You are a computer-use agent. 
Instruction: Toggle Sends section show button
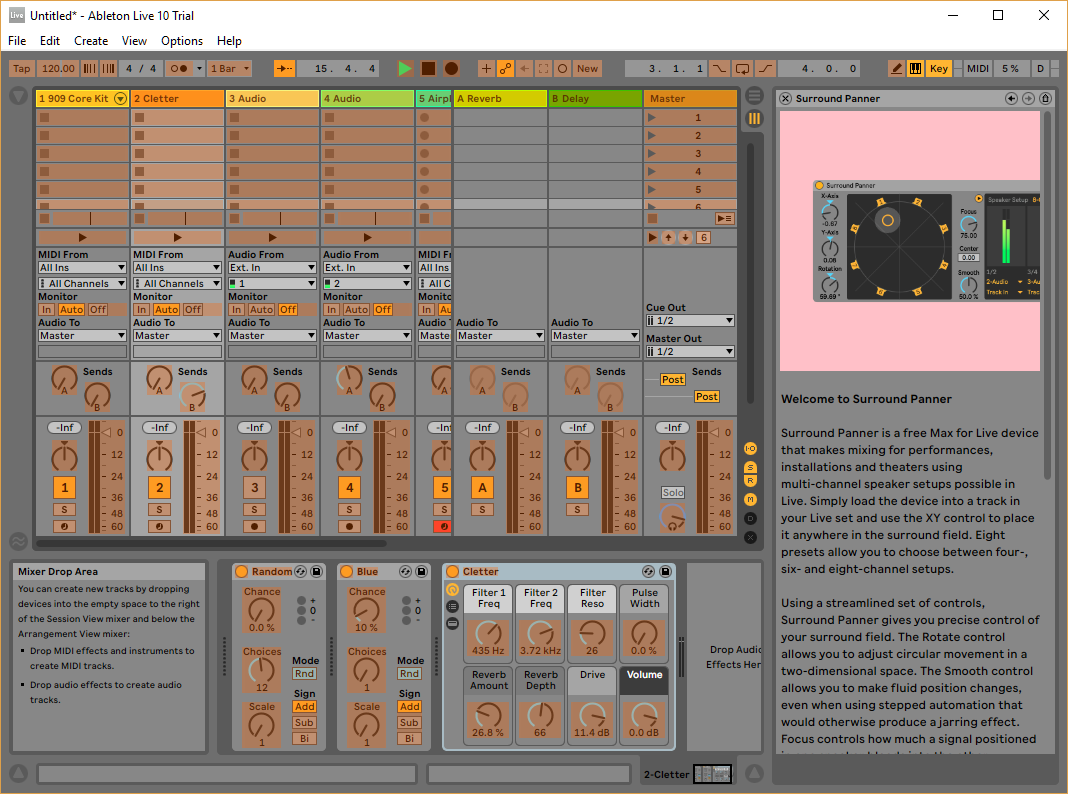click(x=750, y=467)
